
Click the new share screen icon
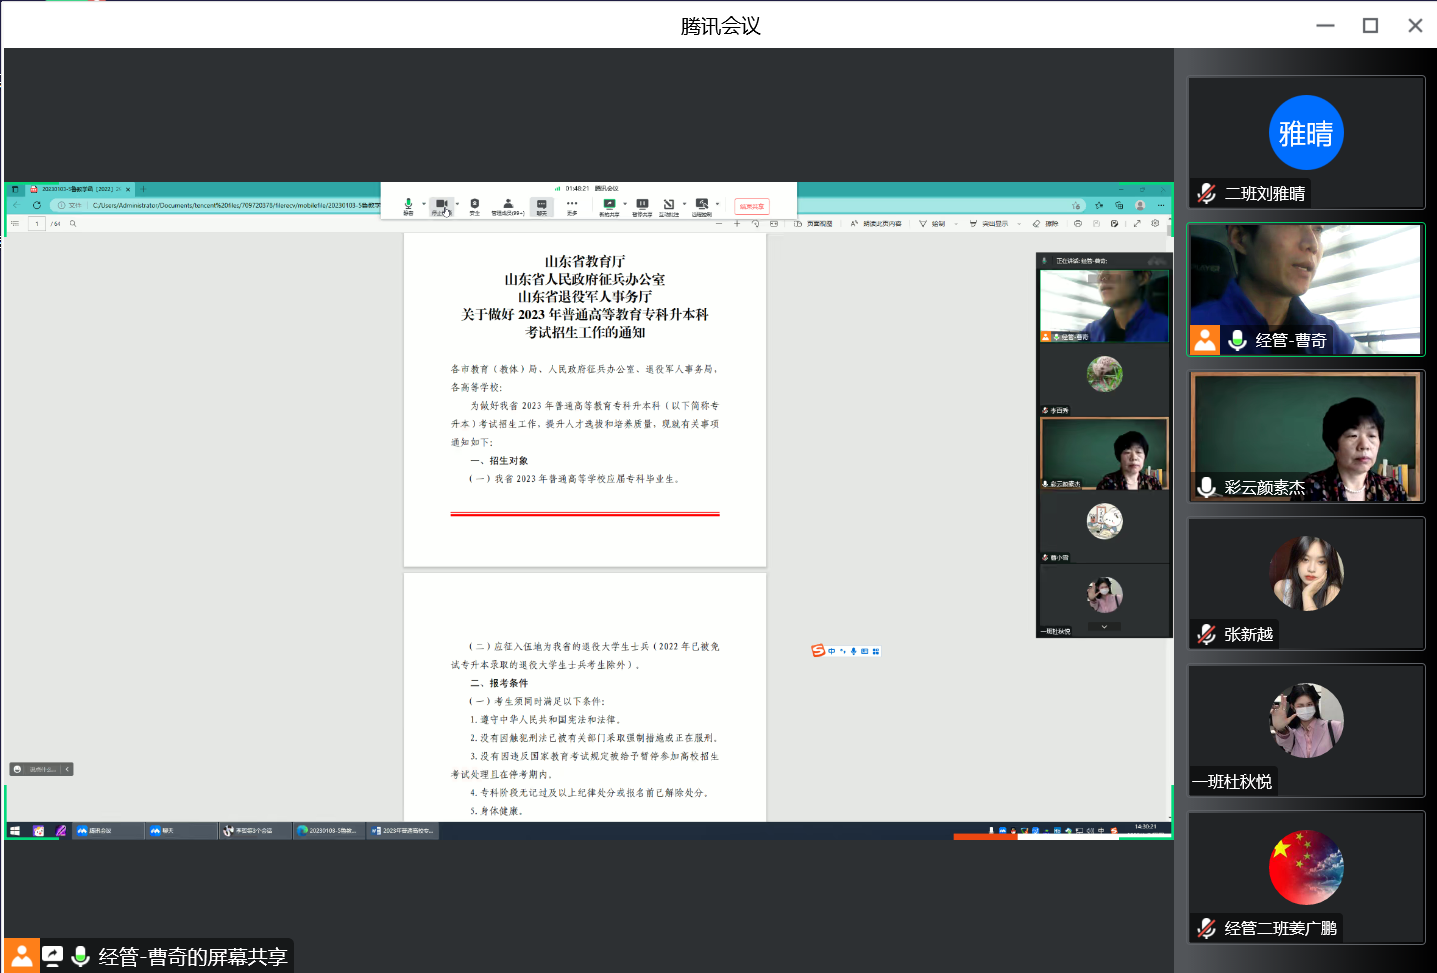pyautogui.click(x=609, y=204)
